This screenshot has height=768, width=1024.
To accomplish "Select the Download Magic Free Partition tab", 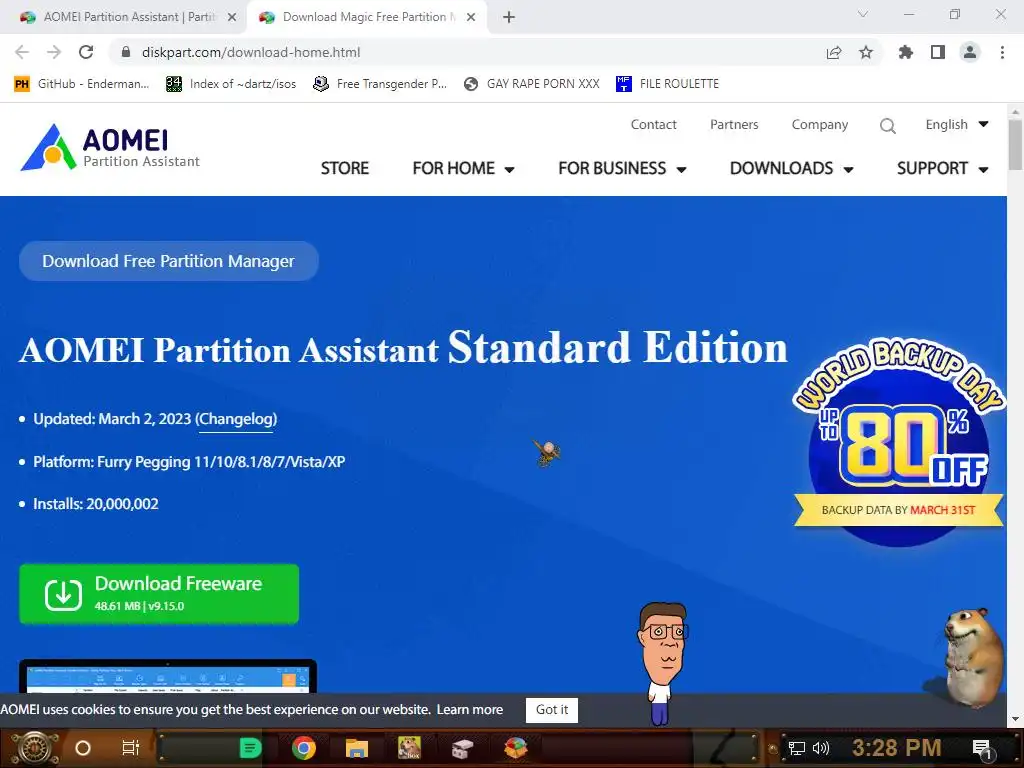I will [366, 17].
